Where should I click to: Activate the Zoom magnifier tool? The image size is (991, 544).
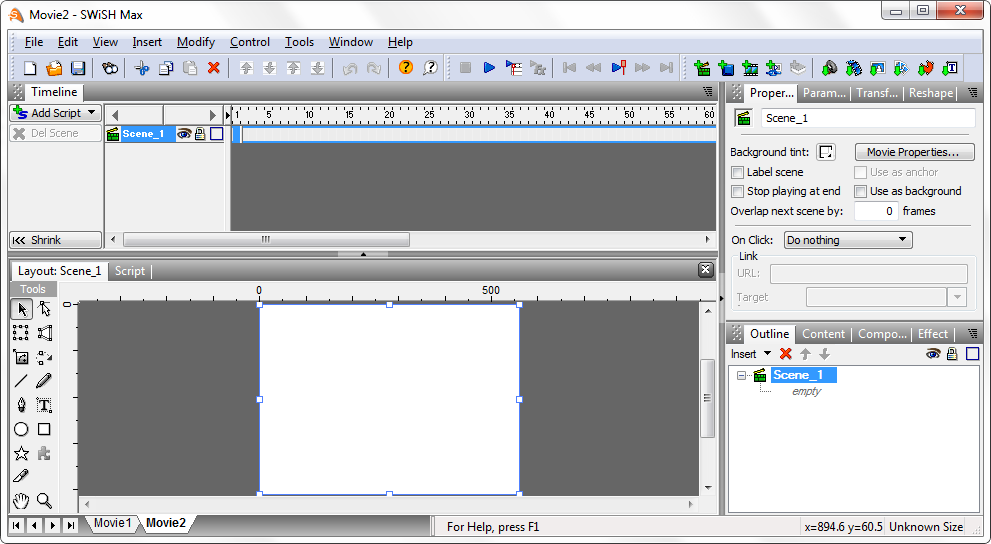44,500
